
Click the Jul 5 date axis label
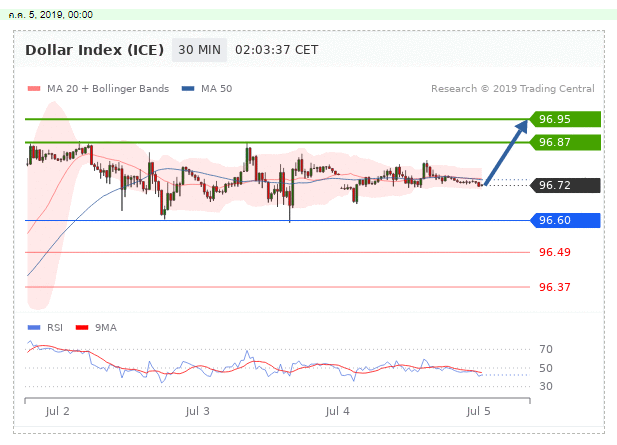(x=478, y=412)
